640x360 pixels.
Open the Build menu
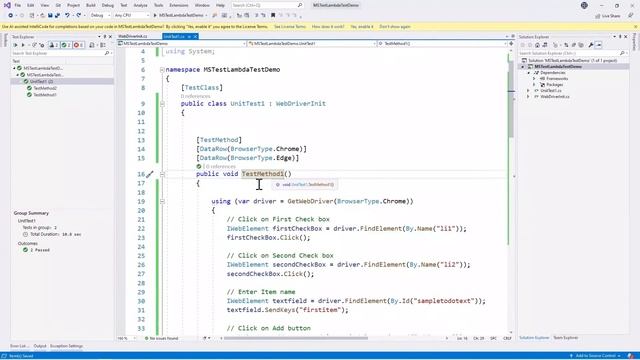pos(91,5)
